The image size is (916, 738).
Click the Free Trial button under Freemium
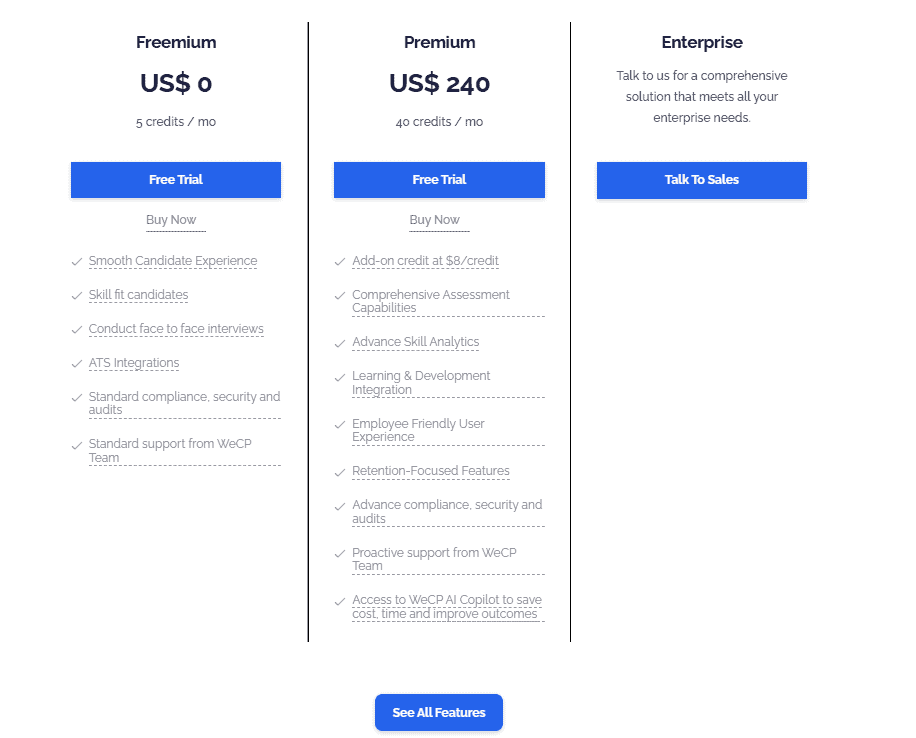(176, 179)
